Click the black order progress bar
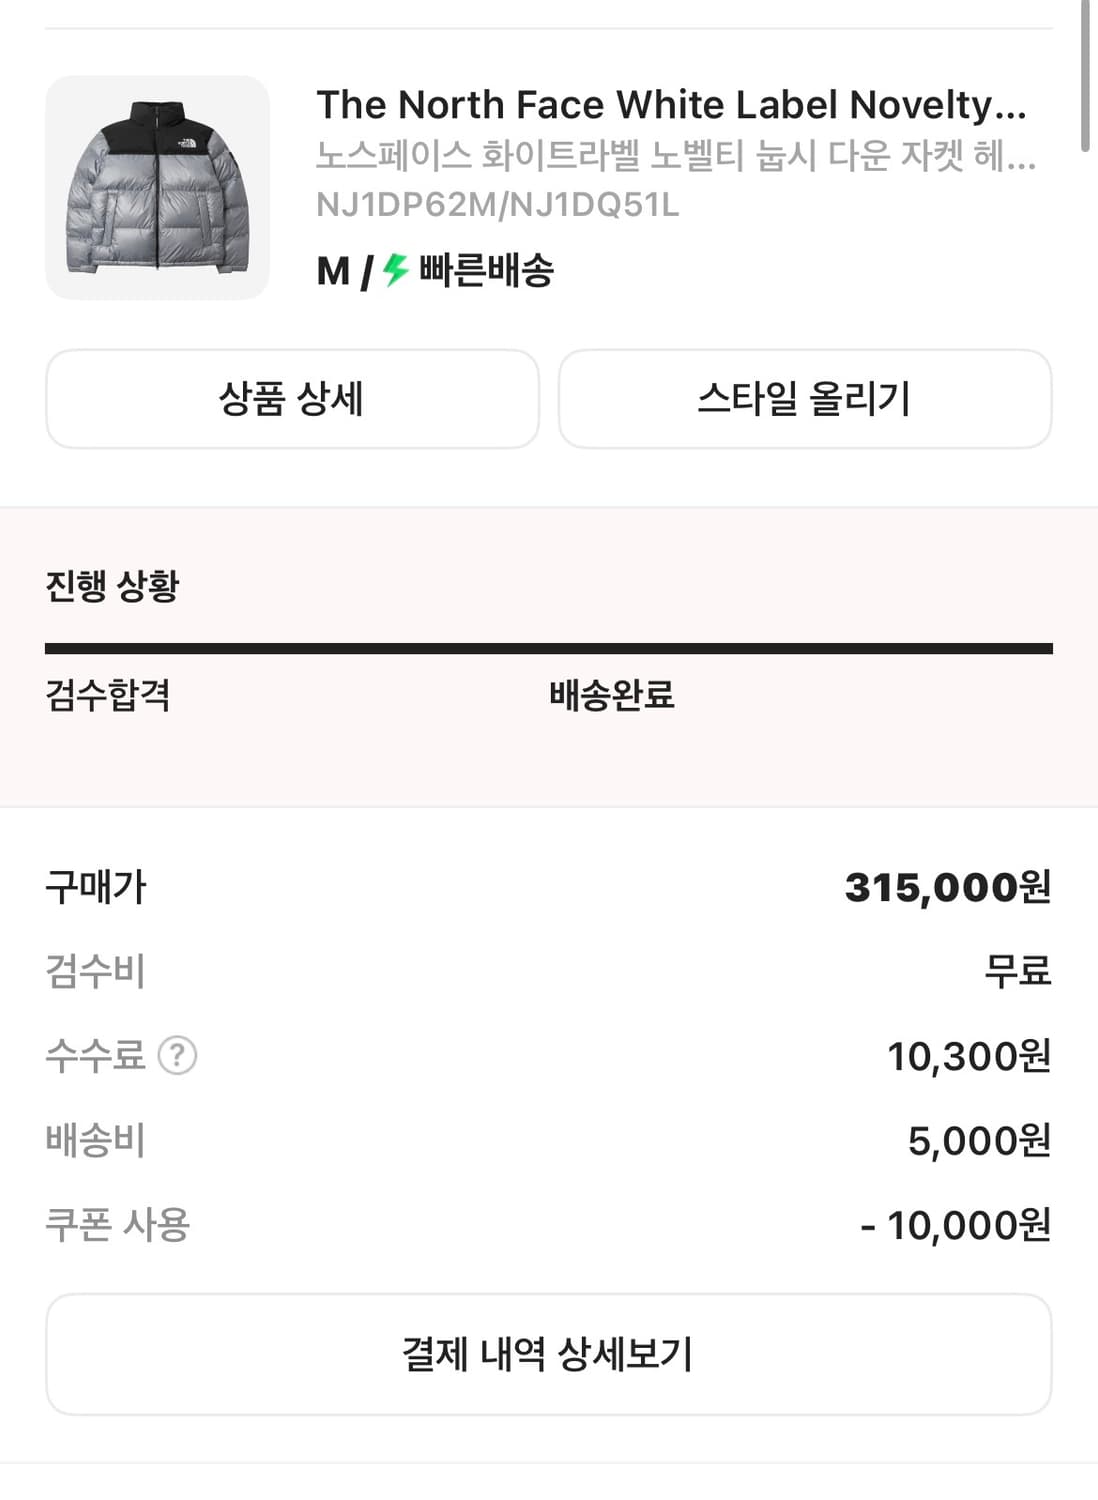This screenshot has width=1098, height=1500. point(548,649)
